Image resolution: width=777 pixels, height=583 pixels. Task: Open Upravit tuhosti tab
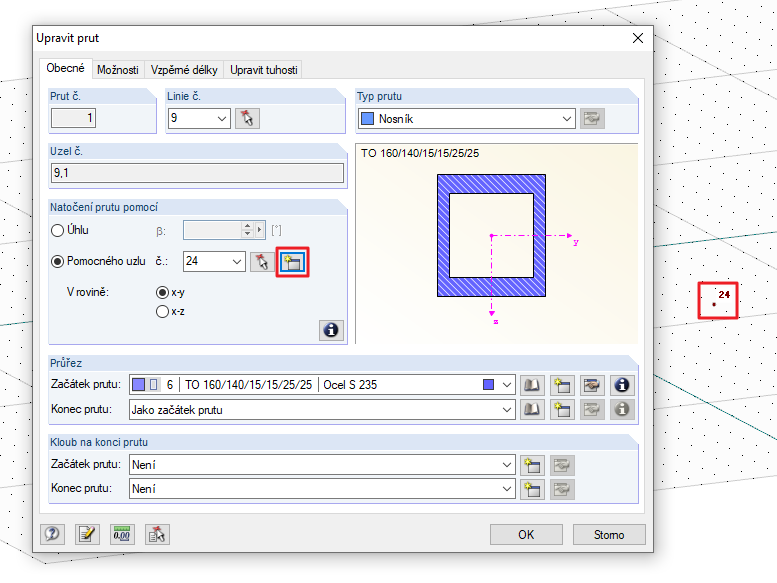coord(263,70)
